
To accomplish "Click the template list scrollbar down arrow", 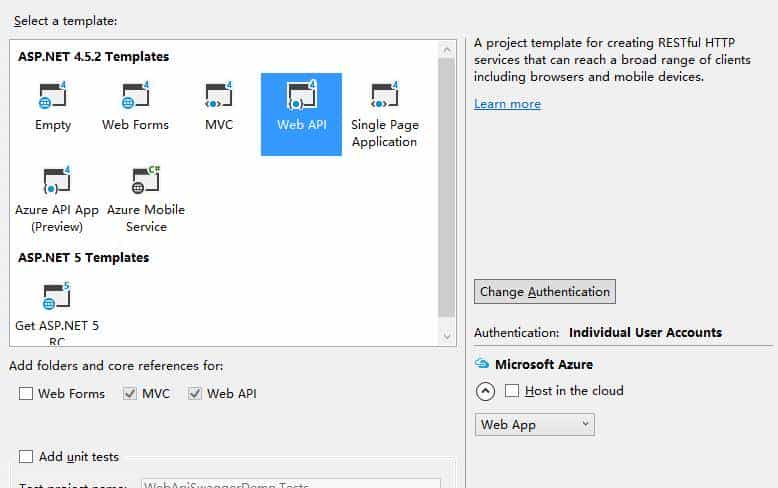I will pos(448,338).
